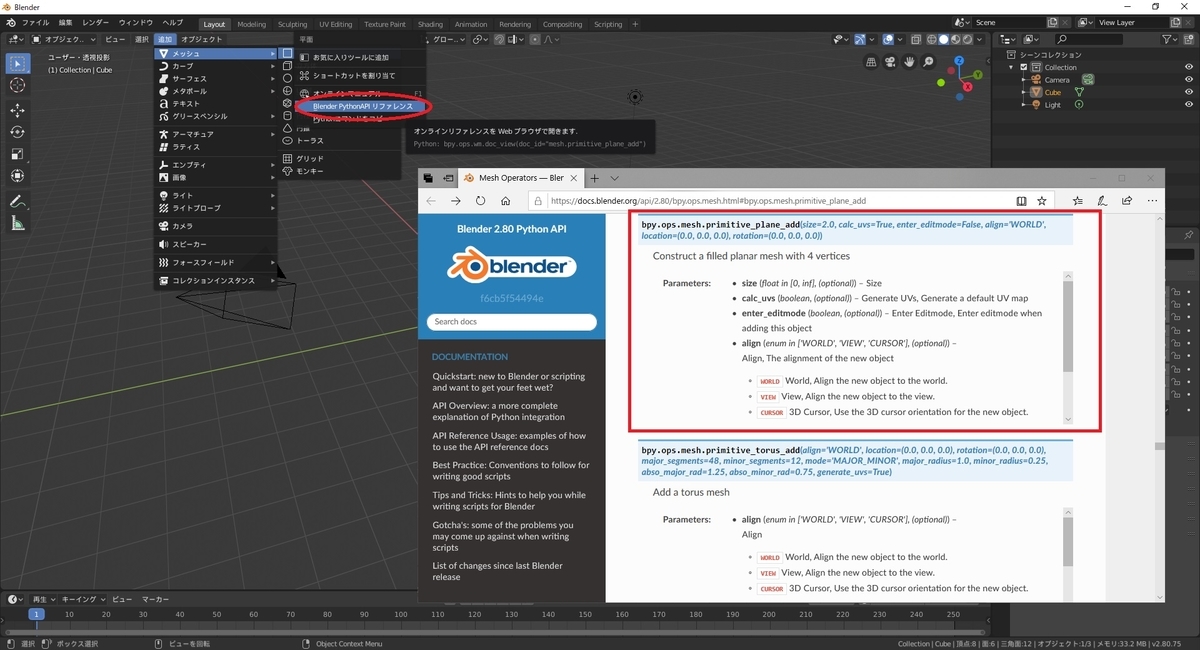
Task: Select rendered viewport shading
Action: (x=967, y=39)
